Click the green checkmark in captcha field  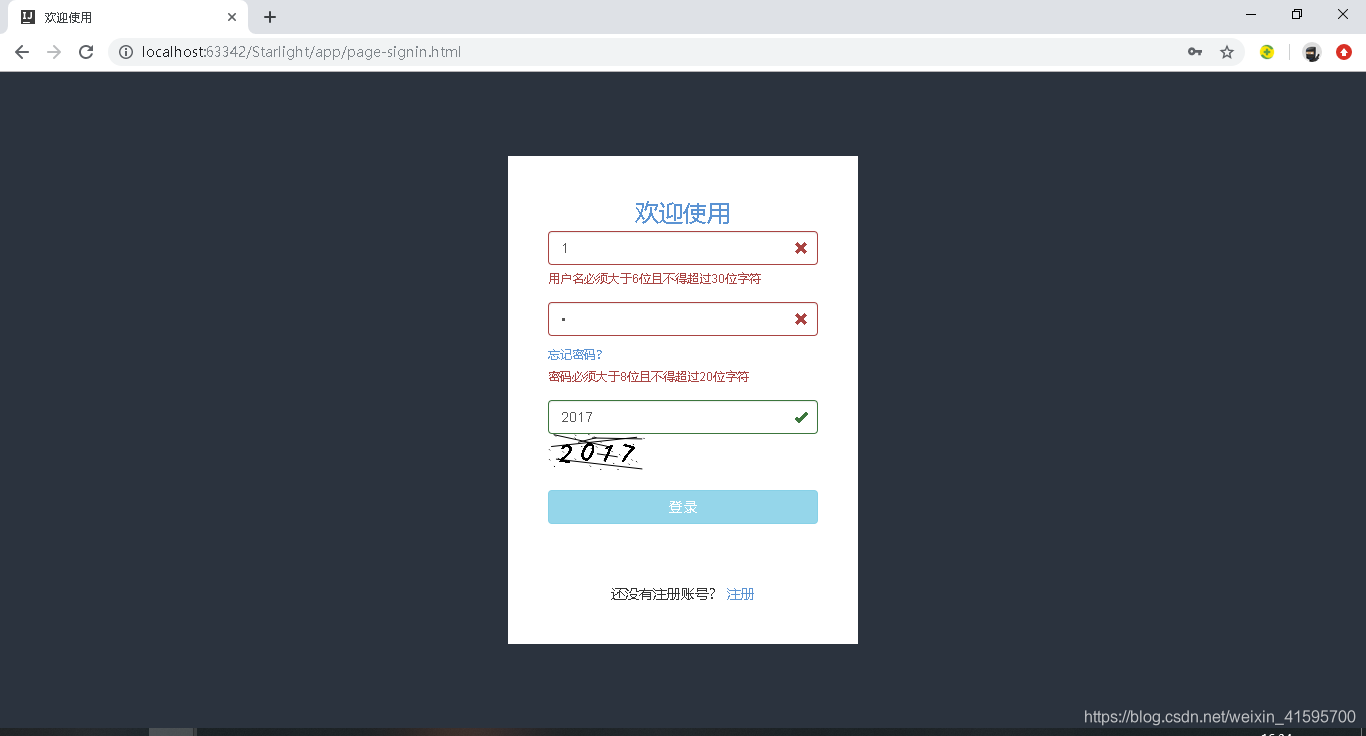pyautogui.click(x=800, y=417)
